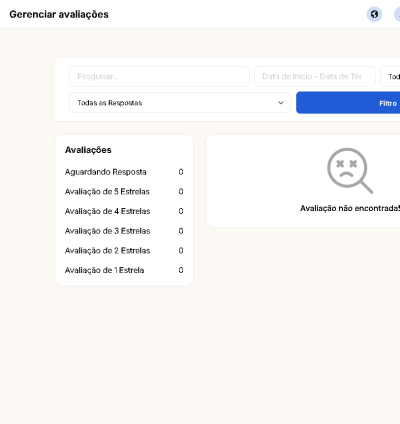
Task: Click the count next to Aguardando Resposta
Action: [181, 172]
